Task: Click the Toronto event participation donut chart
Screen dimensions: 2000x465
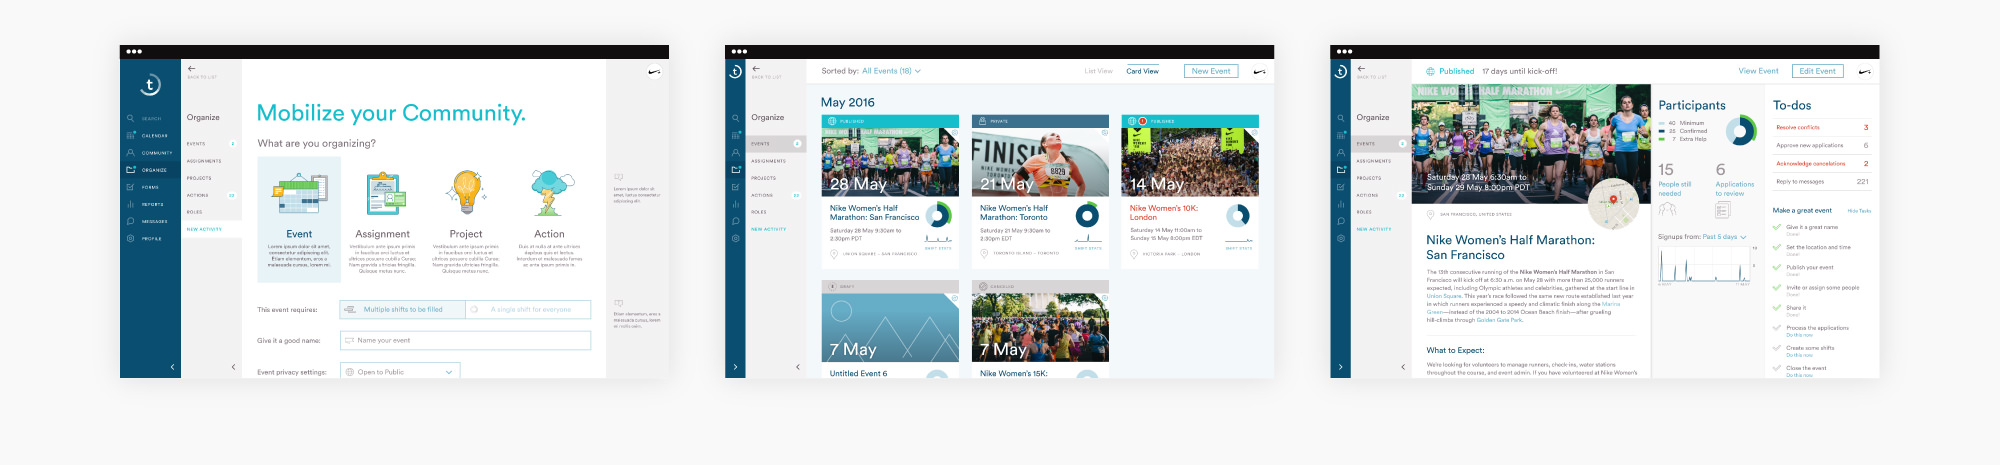Action: click(1087, 215)
